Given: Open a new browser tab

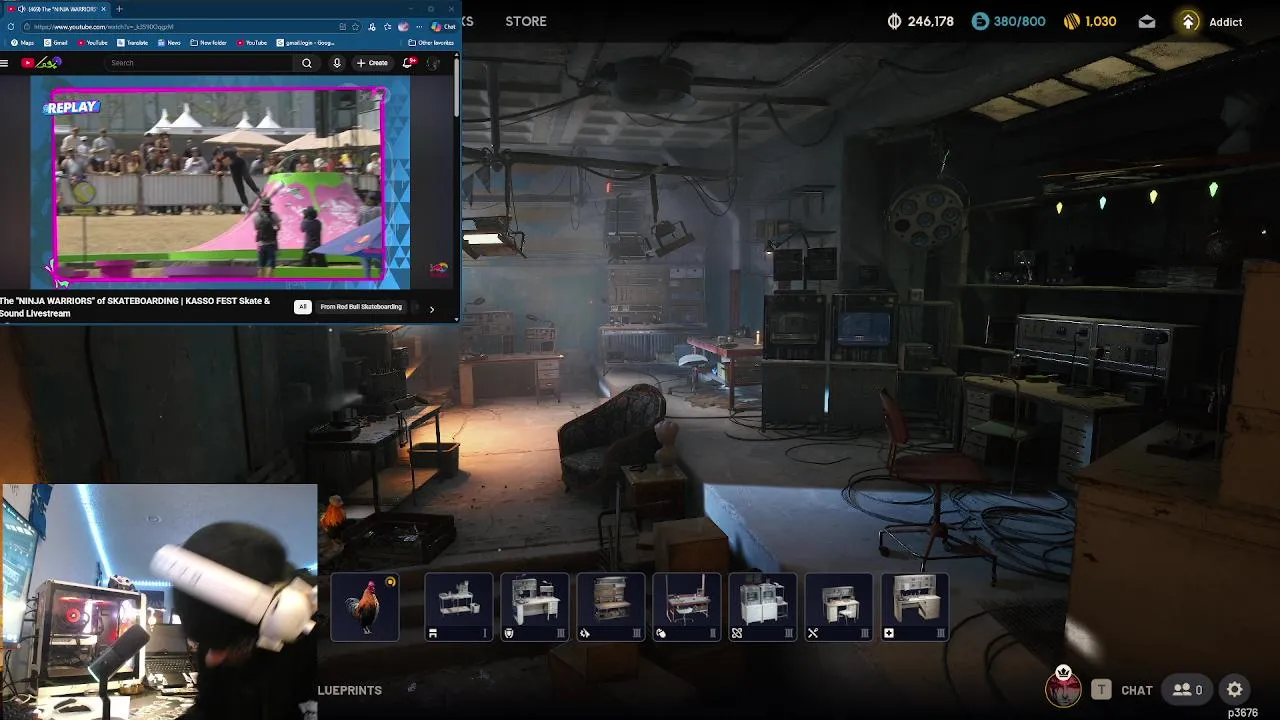Looking at the screenshot, I should (x=119, y=9).
